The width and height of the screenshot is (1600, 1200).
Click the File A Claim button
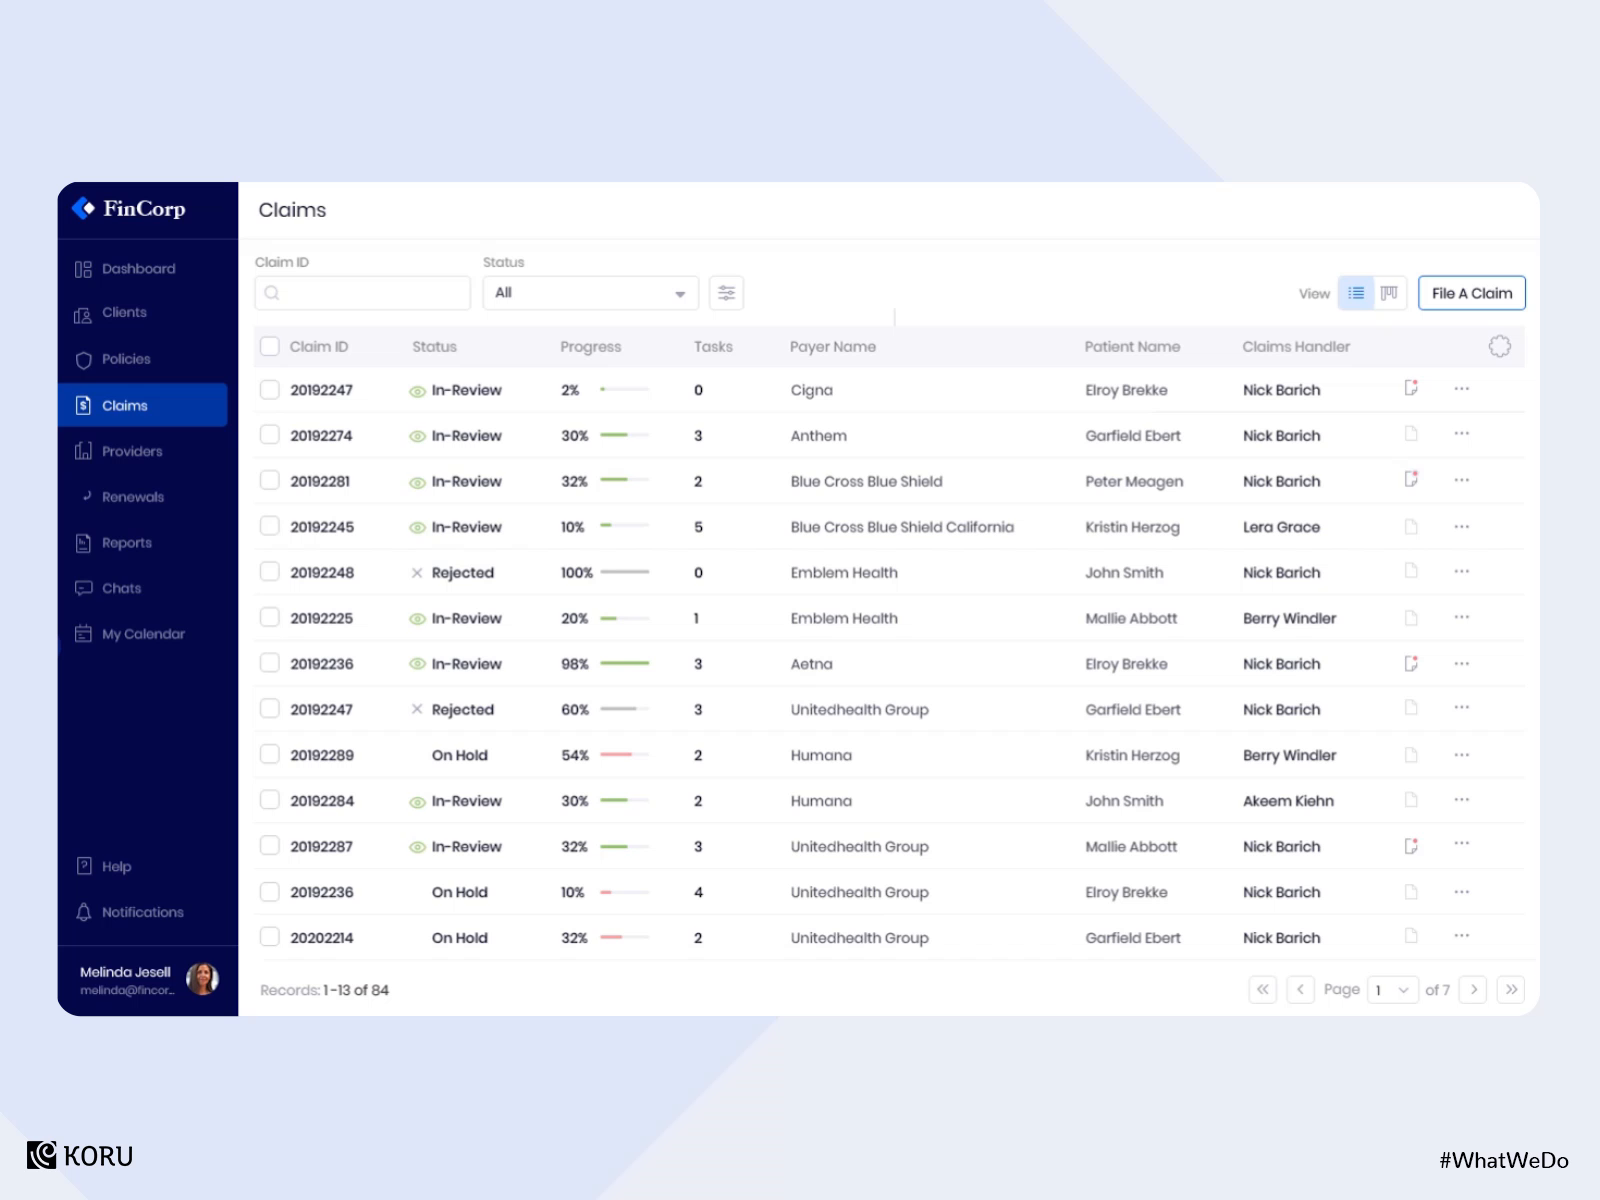pyautogui.click(x=1471, y=292)
